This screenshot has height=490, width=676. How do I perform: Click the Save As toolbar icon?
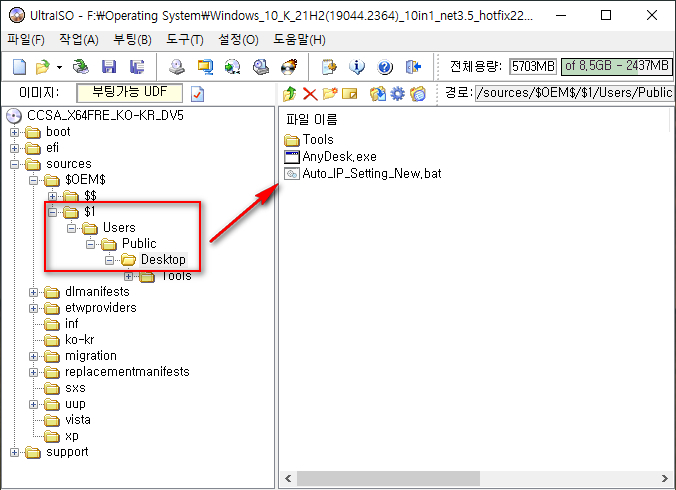pyautogui.click(x=137, y=67)
